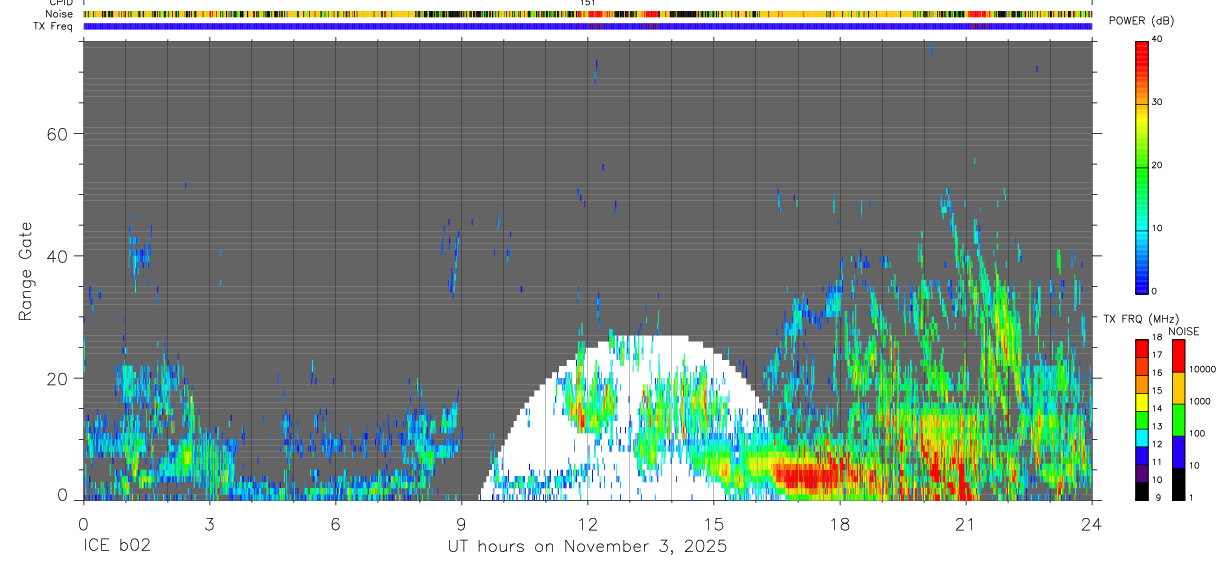Click the CPID 151 label above plot
This screenshot has width=1228, height=567.
tap(588, 3)
